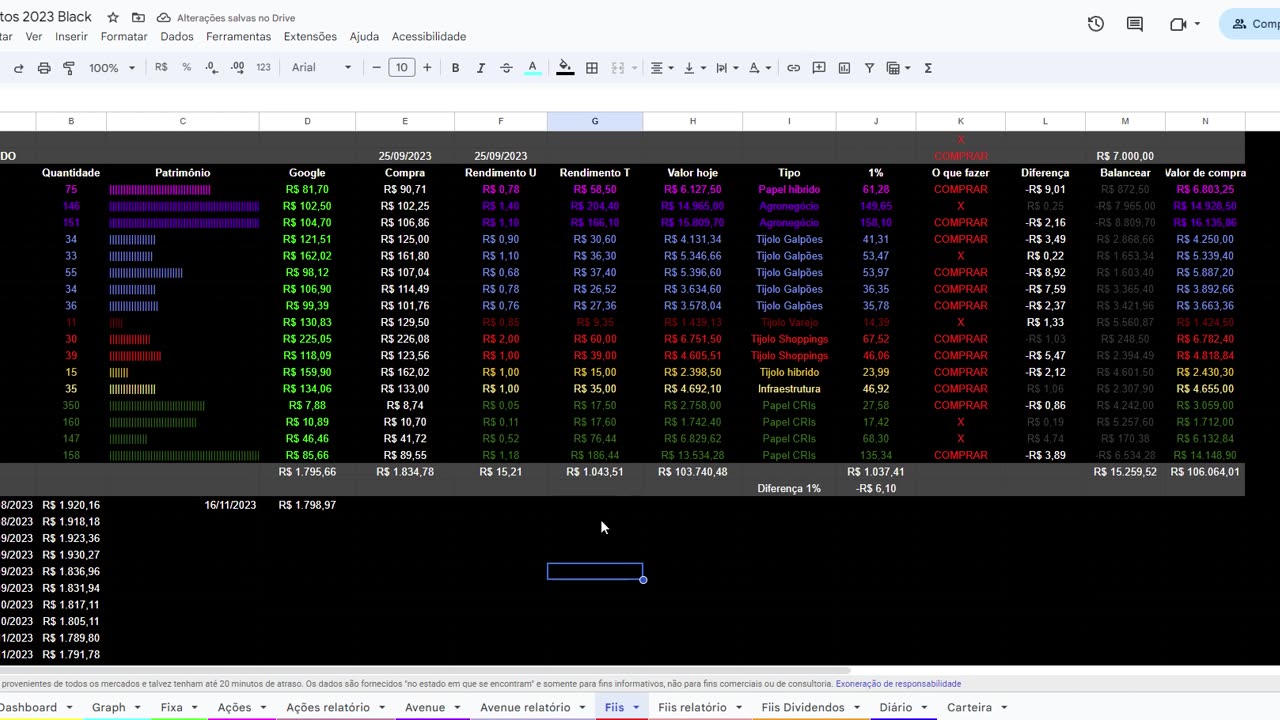Click the redo arrow icon
The image size is (1280, 720).
[x=18, y=68]
